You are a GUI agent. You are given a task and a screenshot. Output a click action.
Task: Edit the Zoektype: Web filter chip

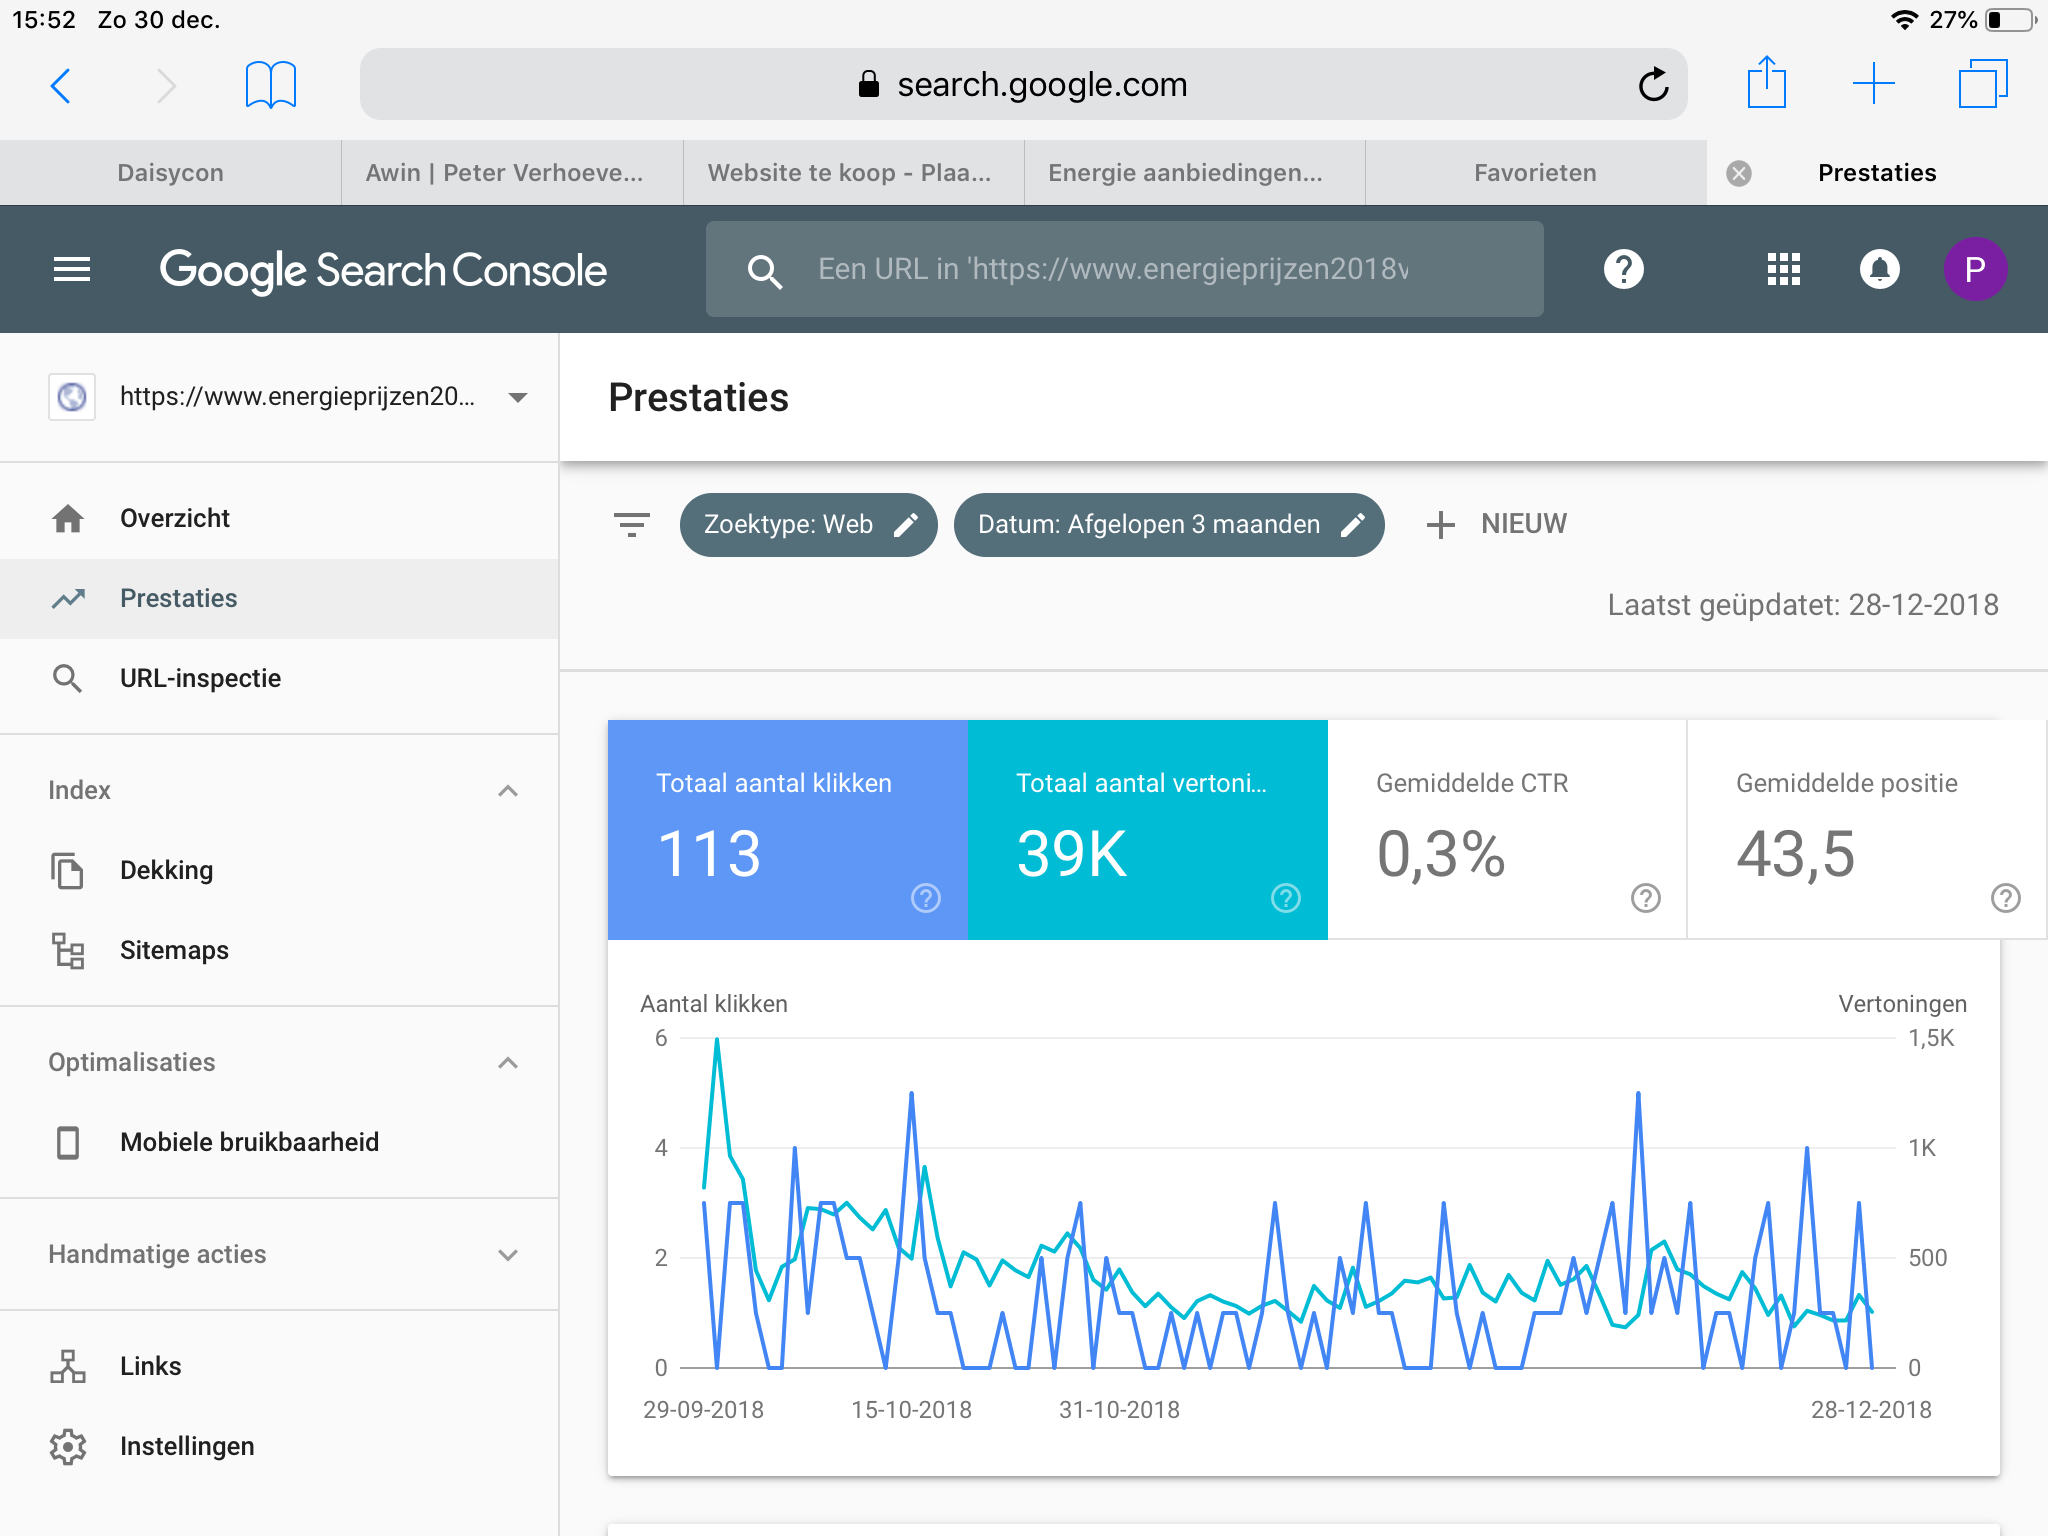point(809,525)
